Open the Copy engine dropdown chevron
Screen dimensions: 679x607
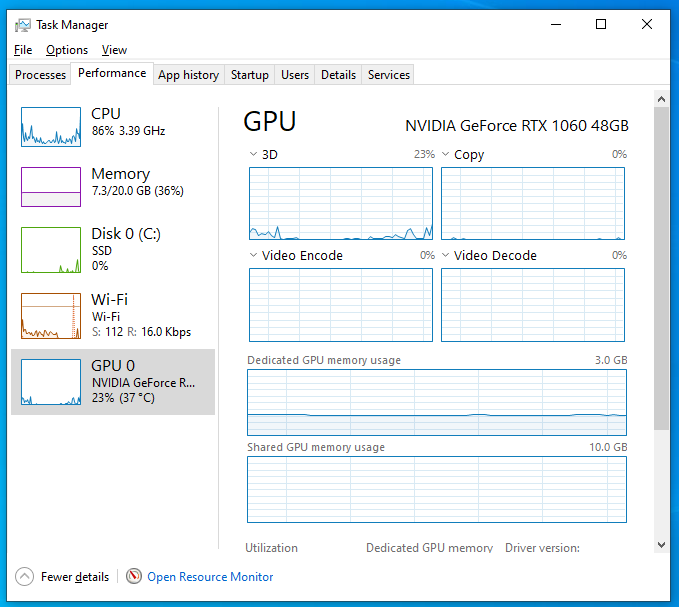[x=445, y=154]
